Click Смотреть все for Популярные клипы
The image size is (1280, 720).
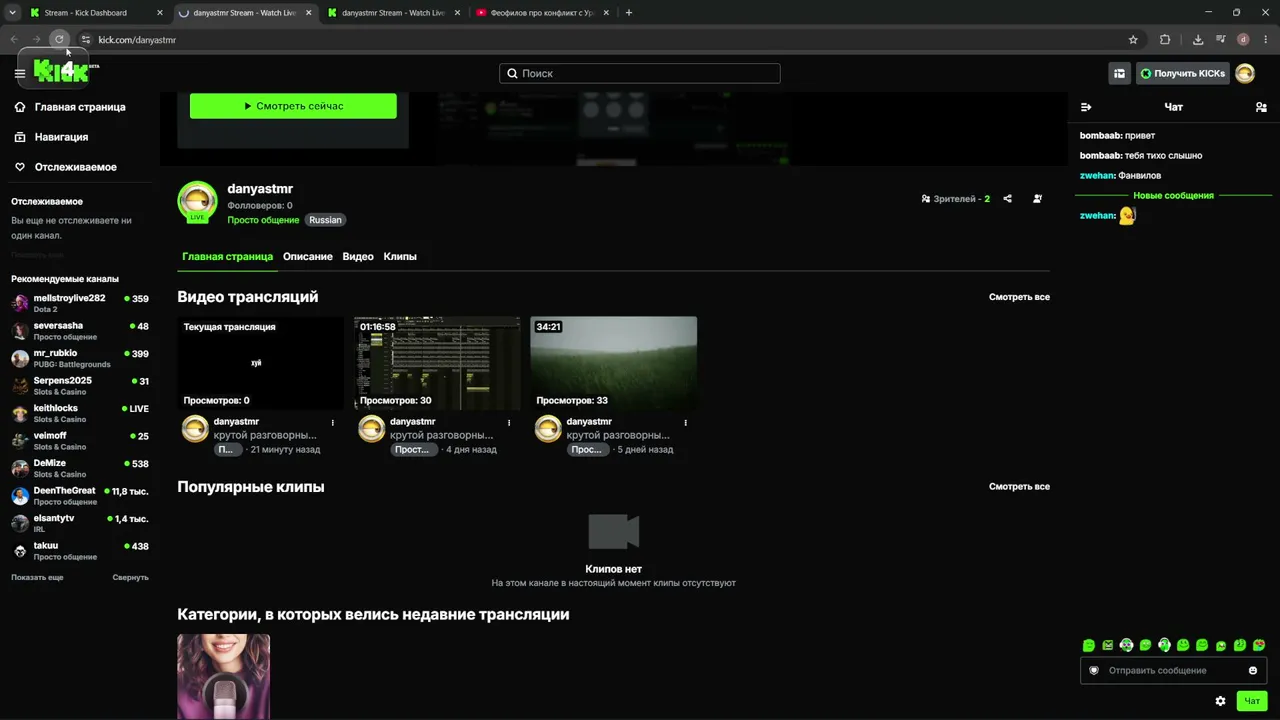tap(1019, 487)
